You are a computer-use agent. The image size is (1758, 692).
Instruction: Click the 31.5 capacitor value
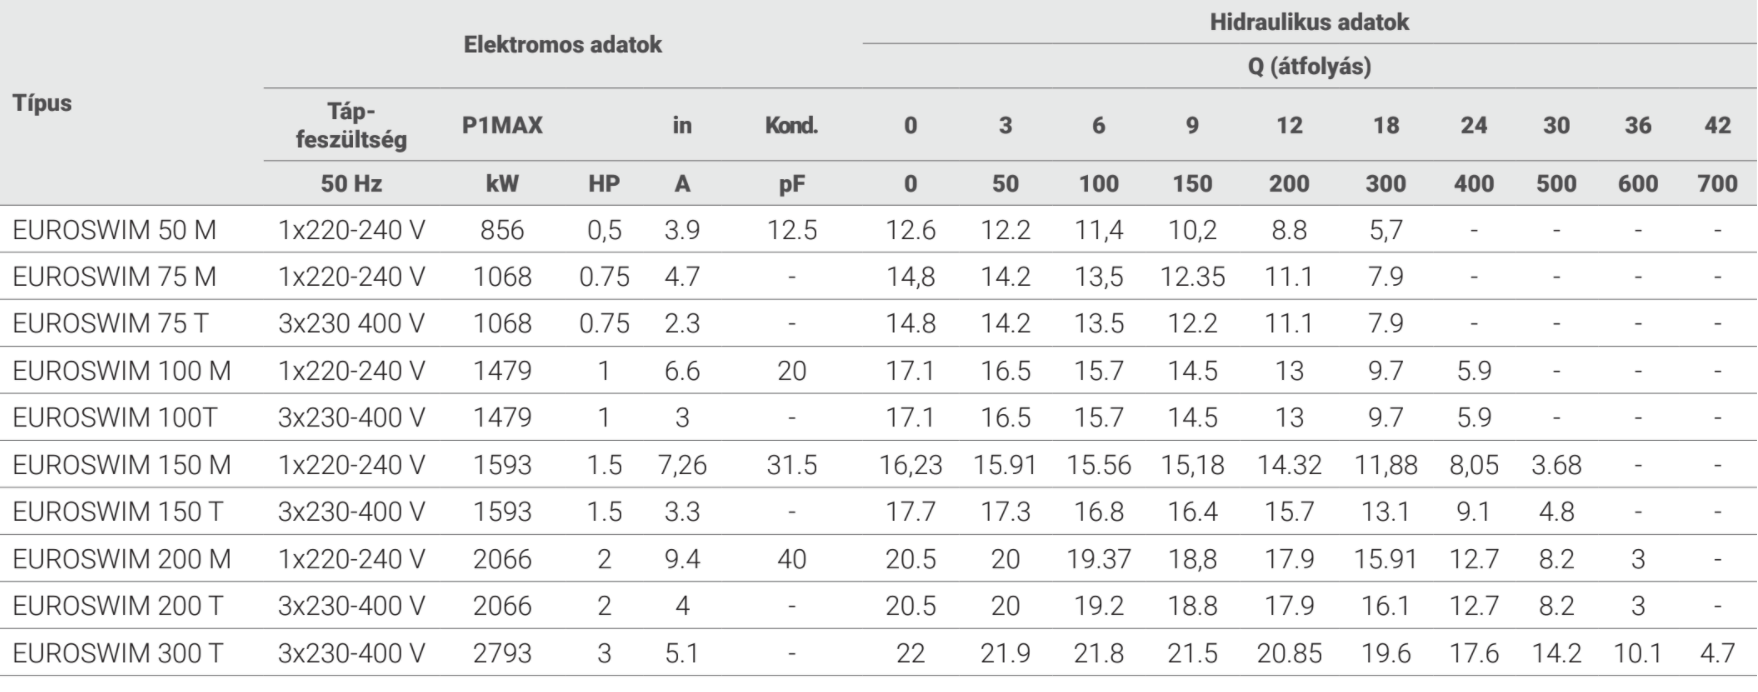coord(791,465)
